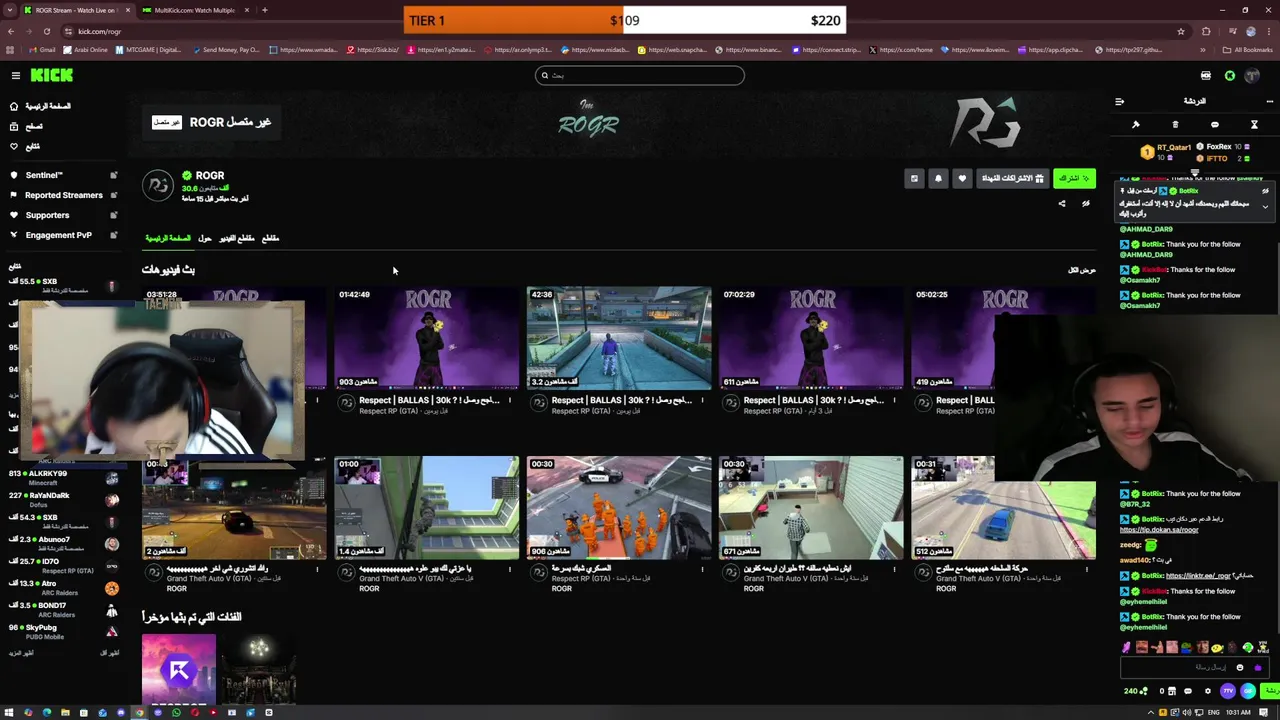This screenshot has width=1280, height=720.
Task: Click the share icon under channel buttons
Action: (1062, 204)
